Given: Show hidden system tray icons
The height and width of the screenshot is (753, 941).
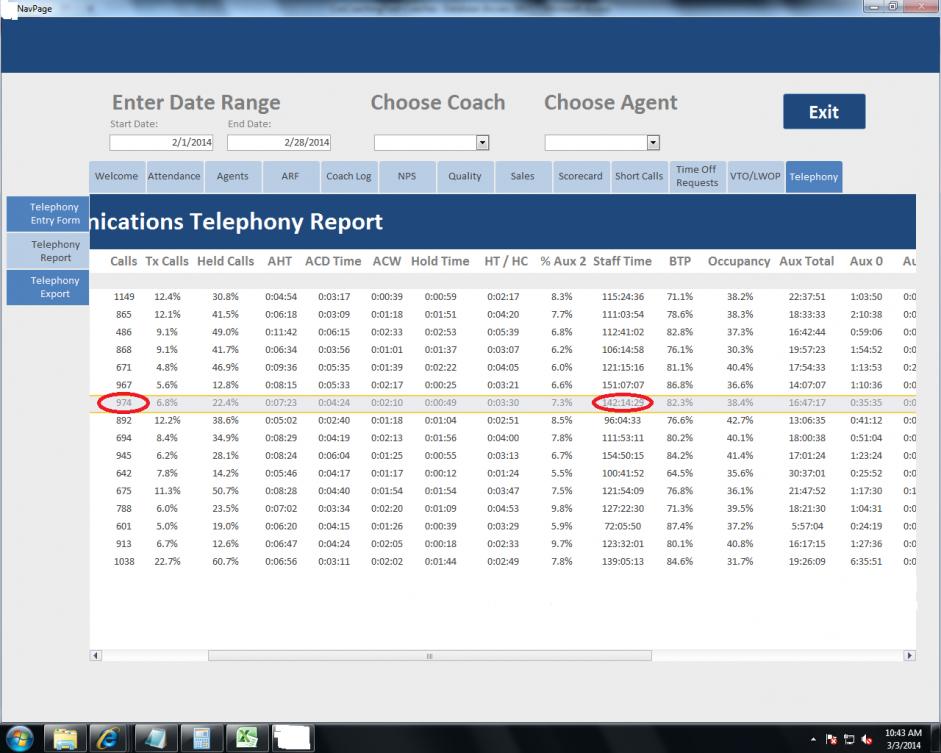Looking at the screenshot, I should pyautogui.click(x=813, y=739).
